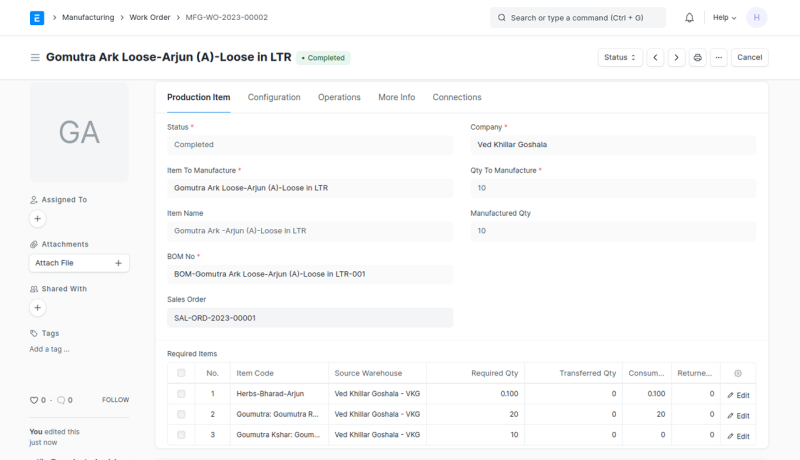Check the Herbs-Bharad-Arjun row checkbox
The width and height of the screenshot is (800, 460).
(181, 394)
